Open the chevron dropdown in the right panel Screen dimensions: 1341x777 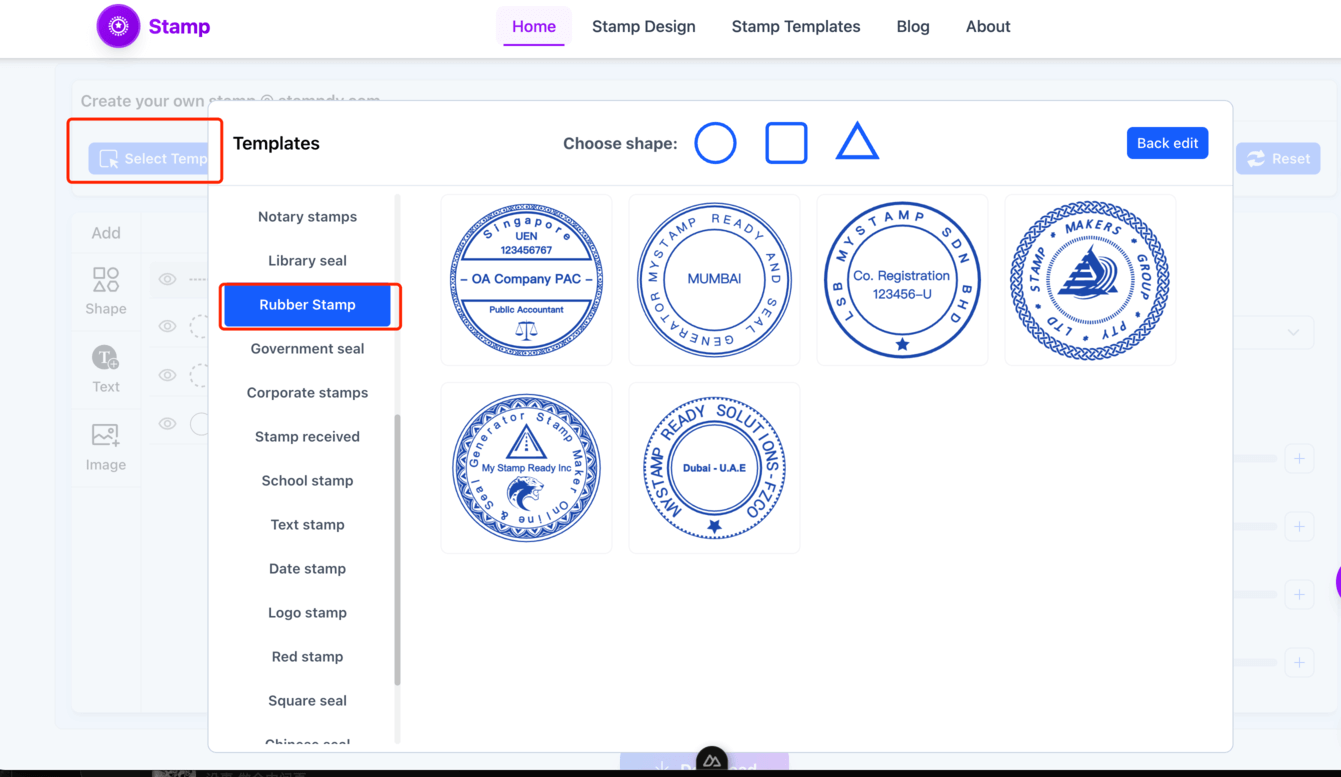[x=1293, y=332]
